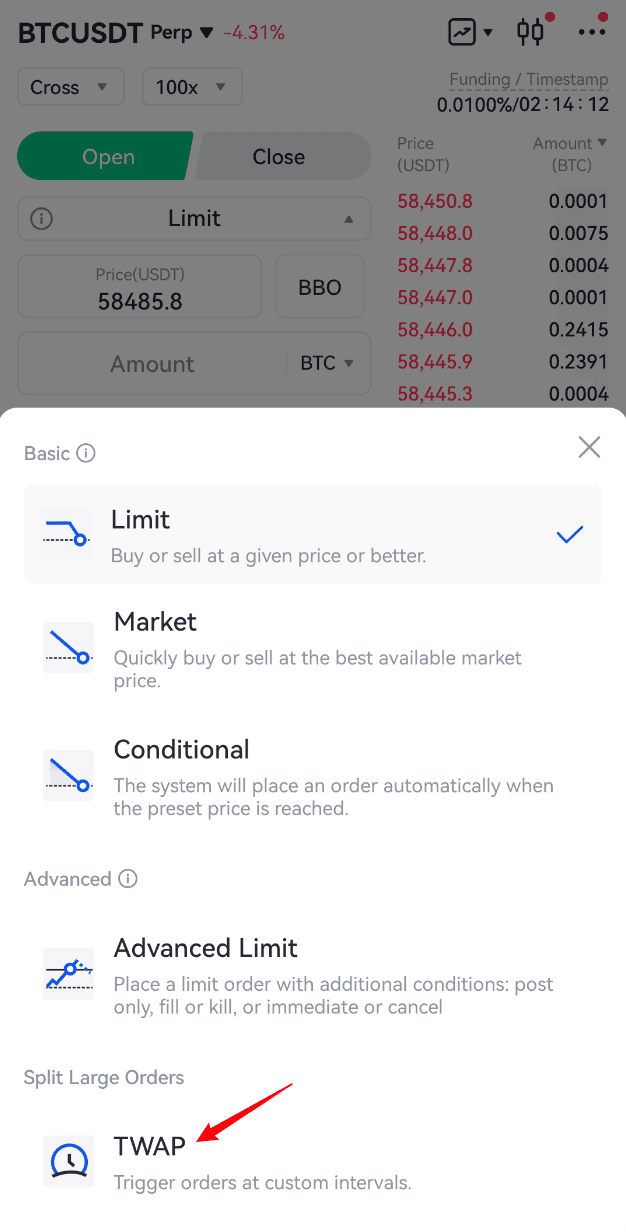The width and height of the screenshot is (626, 1232).
Task: Choose the Market order type
Action: (312, 647)
